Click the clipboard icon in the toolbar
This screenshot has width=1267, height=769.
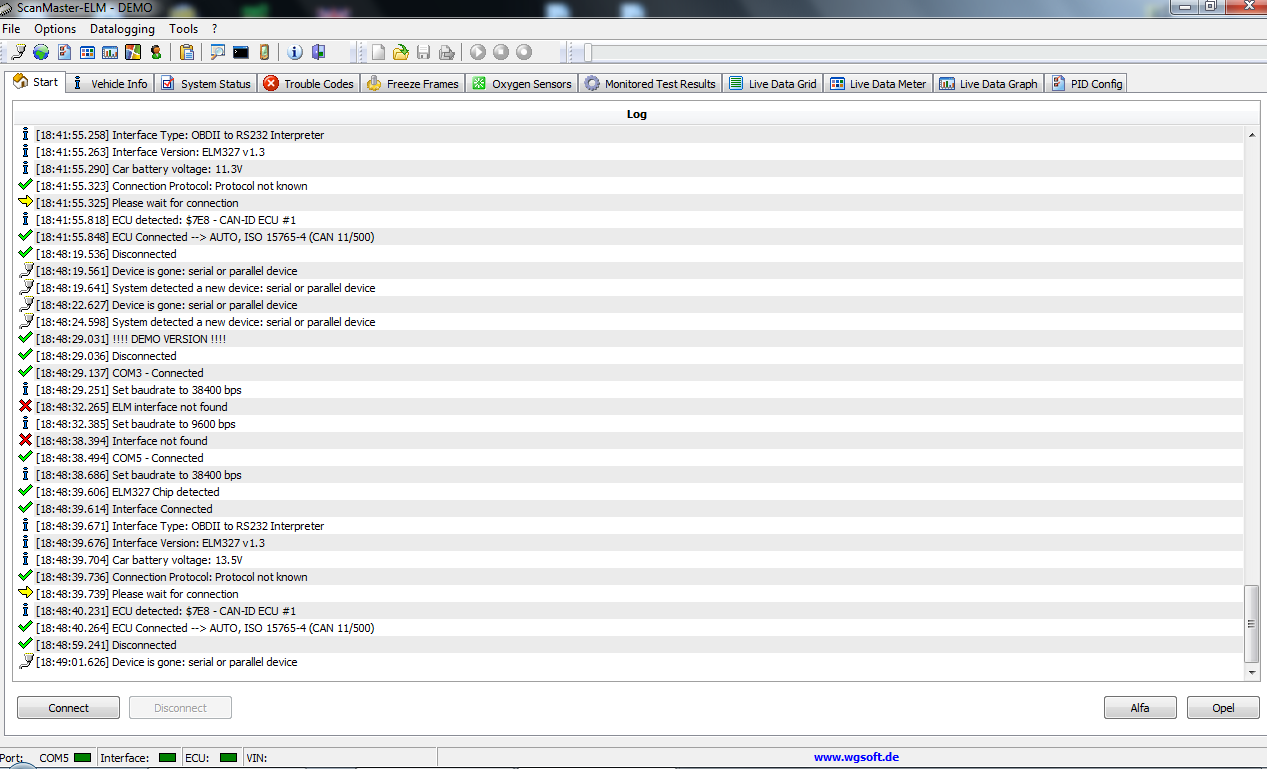point(187,52)
